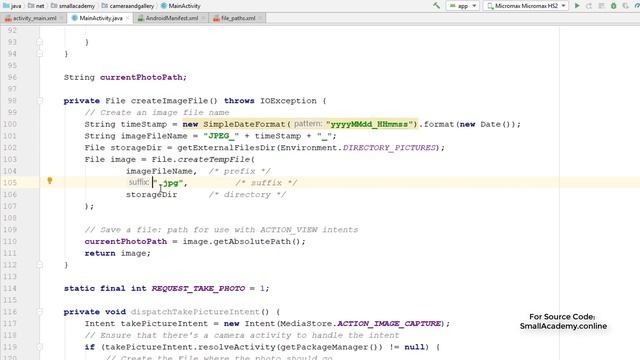This screenshot has width=640, height=360.
Task: Click the "yyyyMMdd_HHmmss" string literal
Action: point(371,124)
